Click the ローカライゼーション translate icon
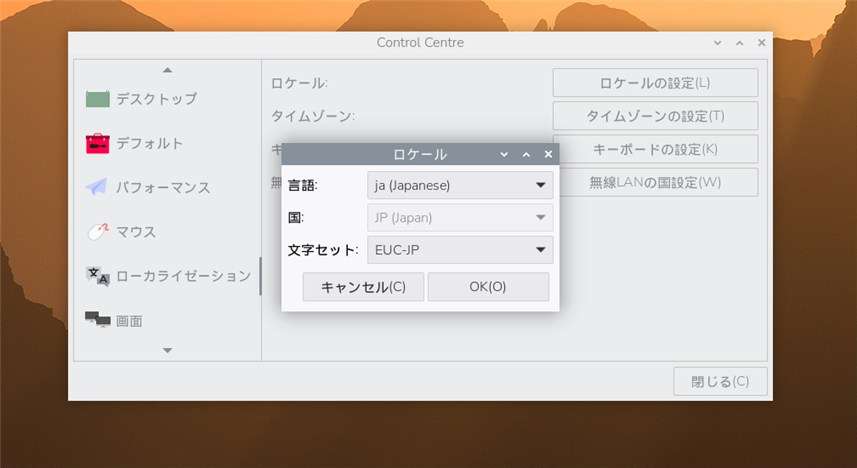 click(98, 276)
